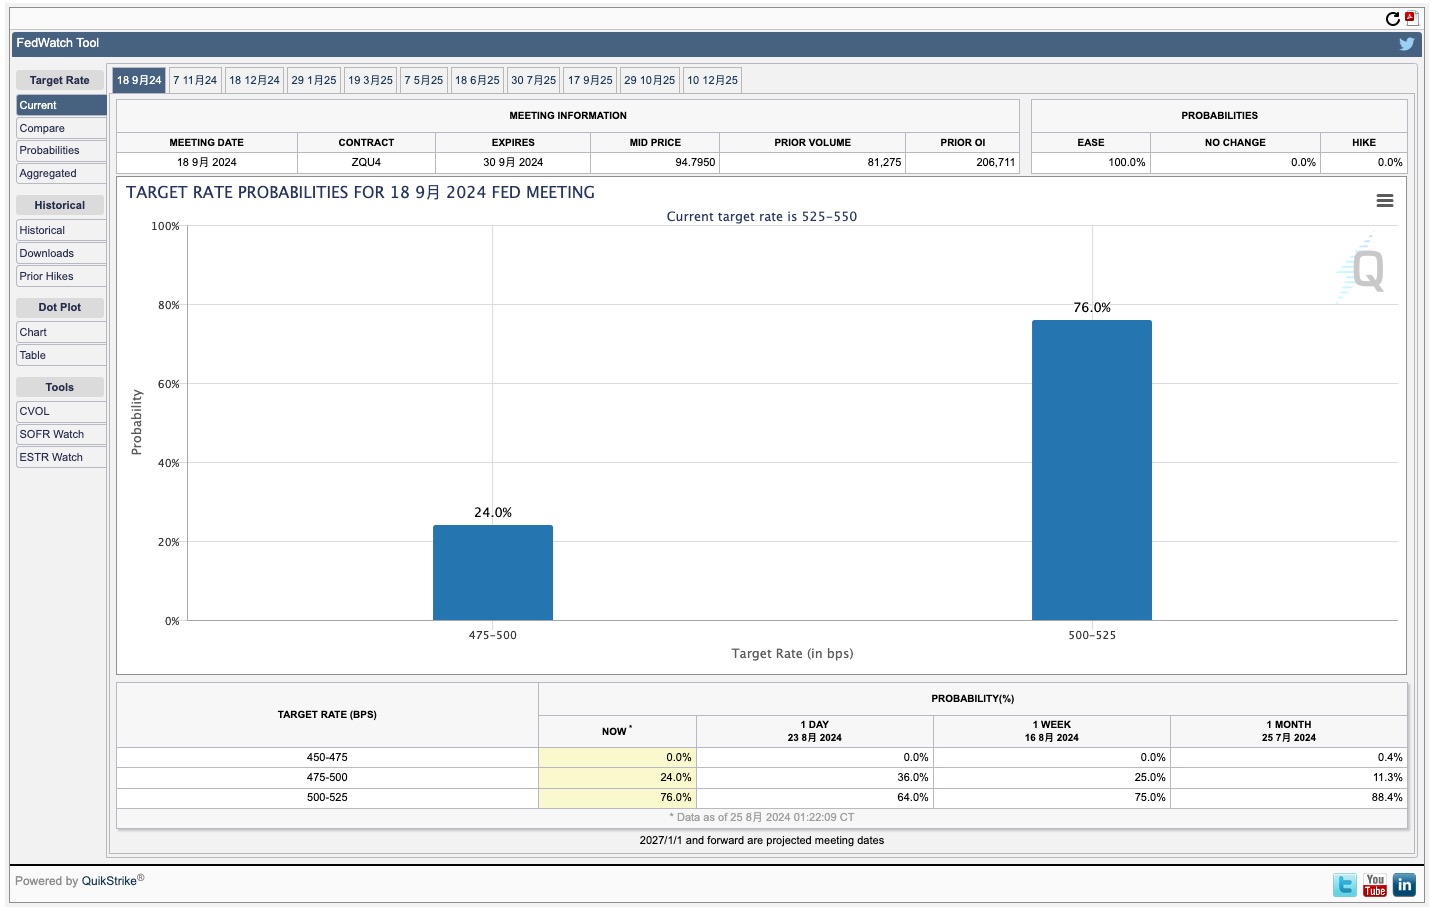Click the SOFR Watch tool link

coord(52,435)
